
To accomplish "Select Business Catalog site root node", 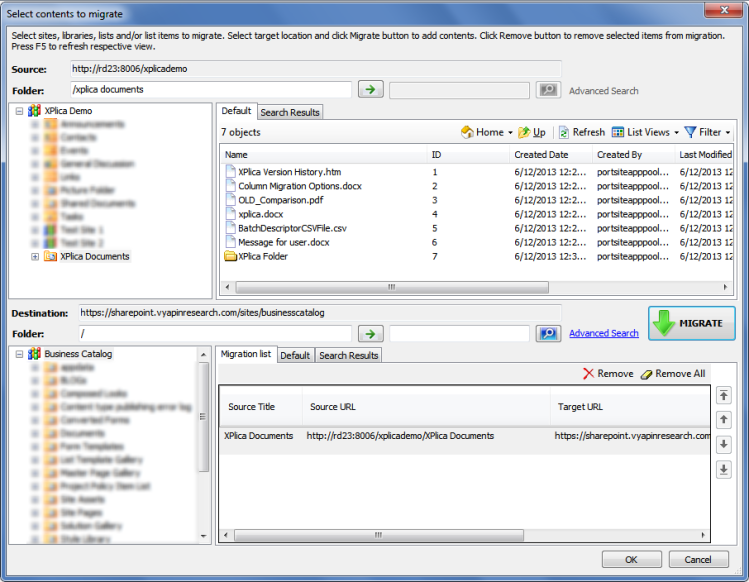I will point(78,354).
